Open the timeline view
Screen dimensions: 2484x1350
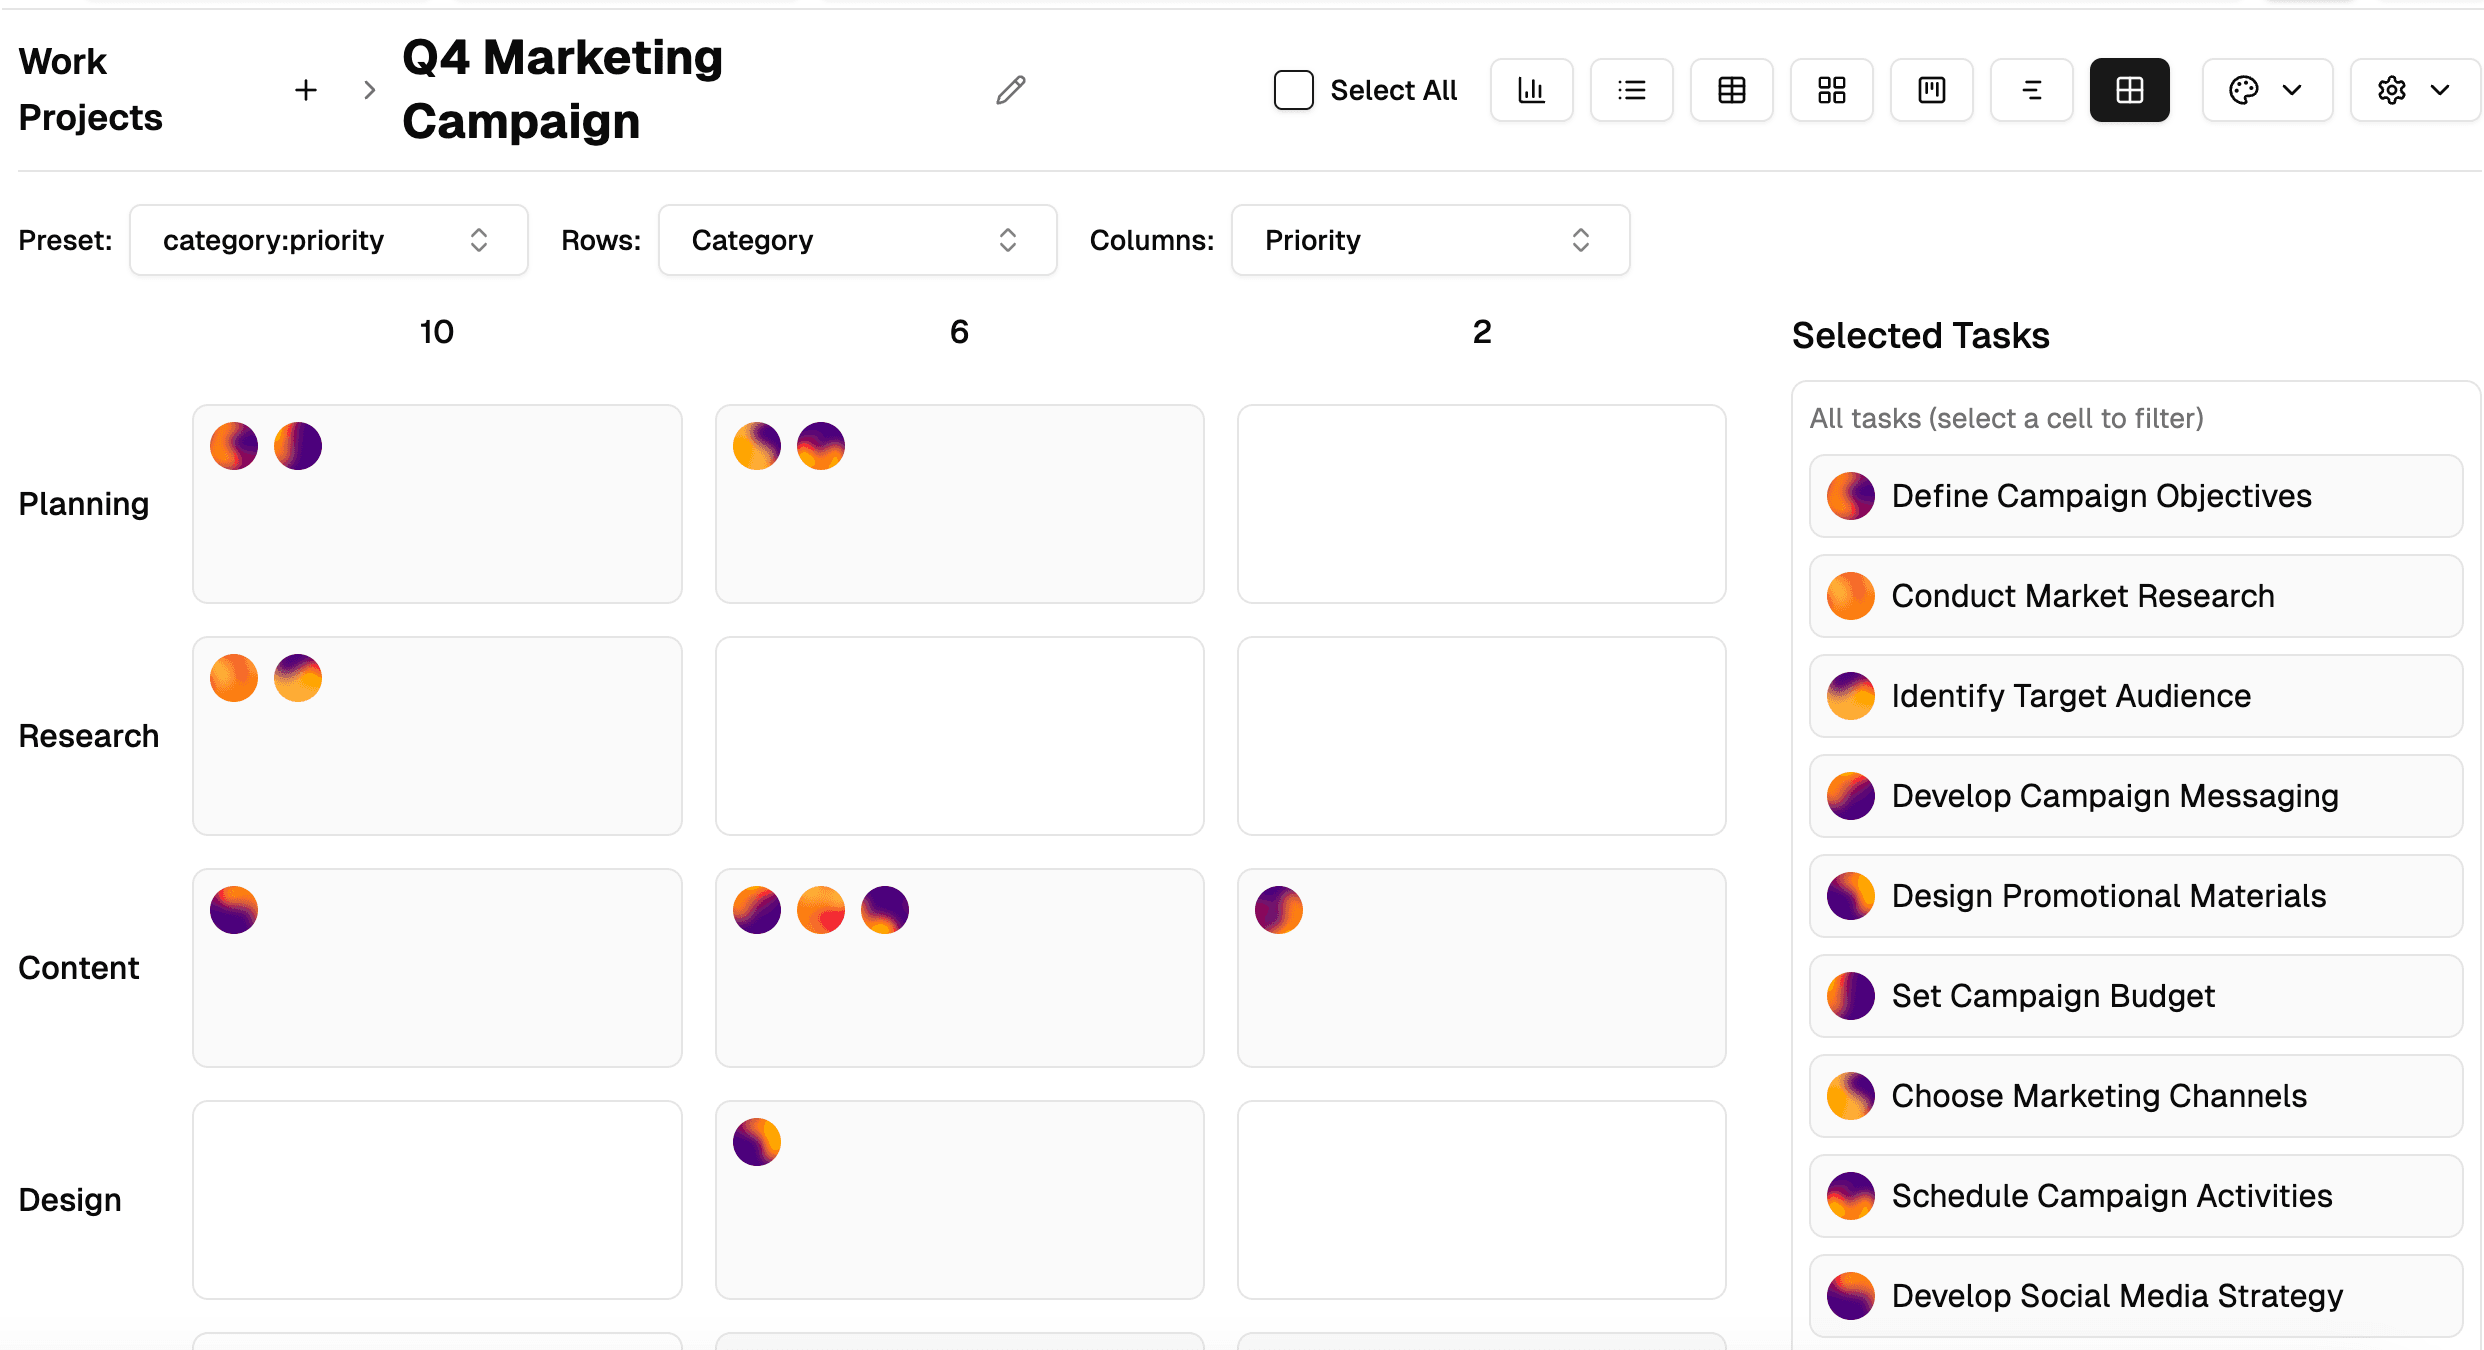click(x=2031, y=90)
